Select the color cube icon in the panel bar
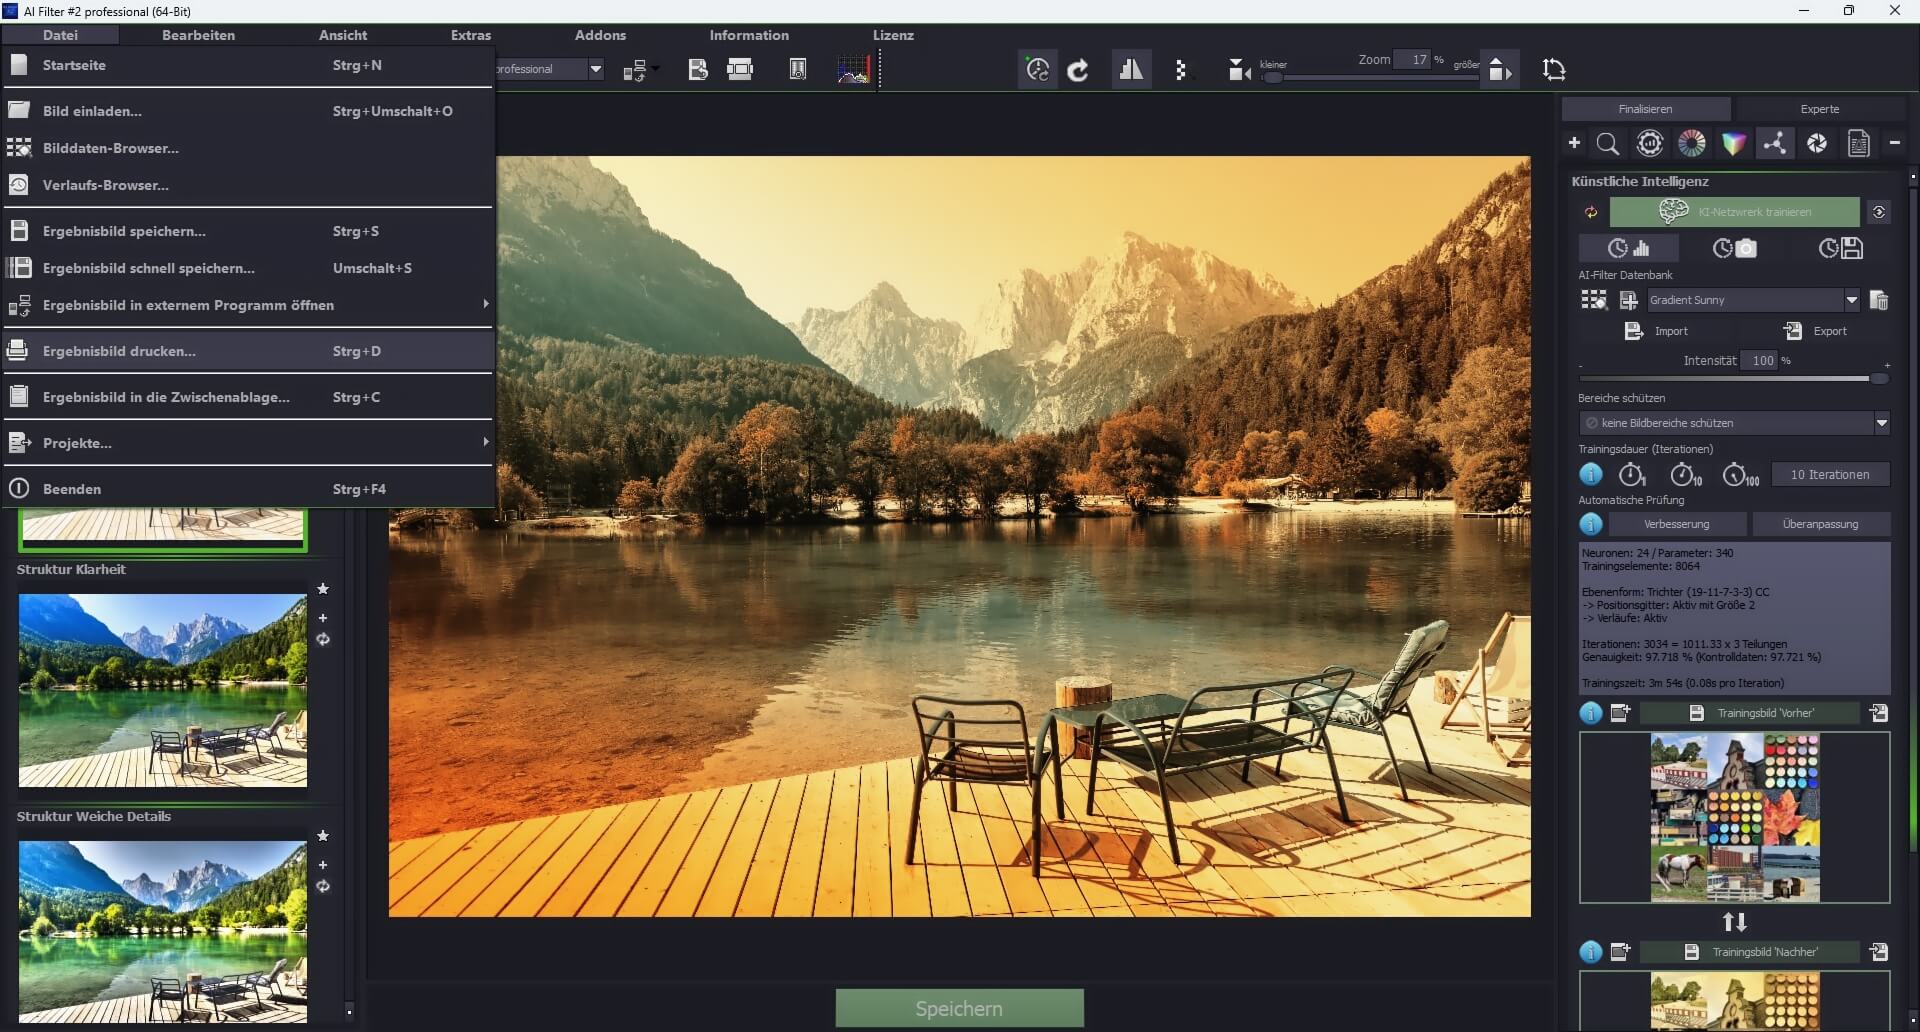1920x1032 pixels. [x=1735, y=143]
